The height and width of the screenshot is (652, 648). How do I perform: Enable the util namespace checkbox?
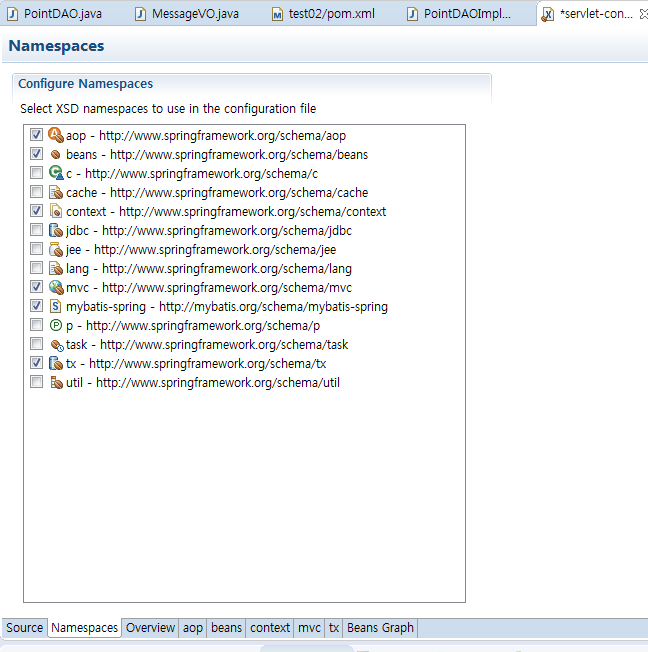point(36,382)
